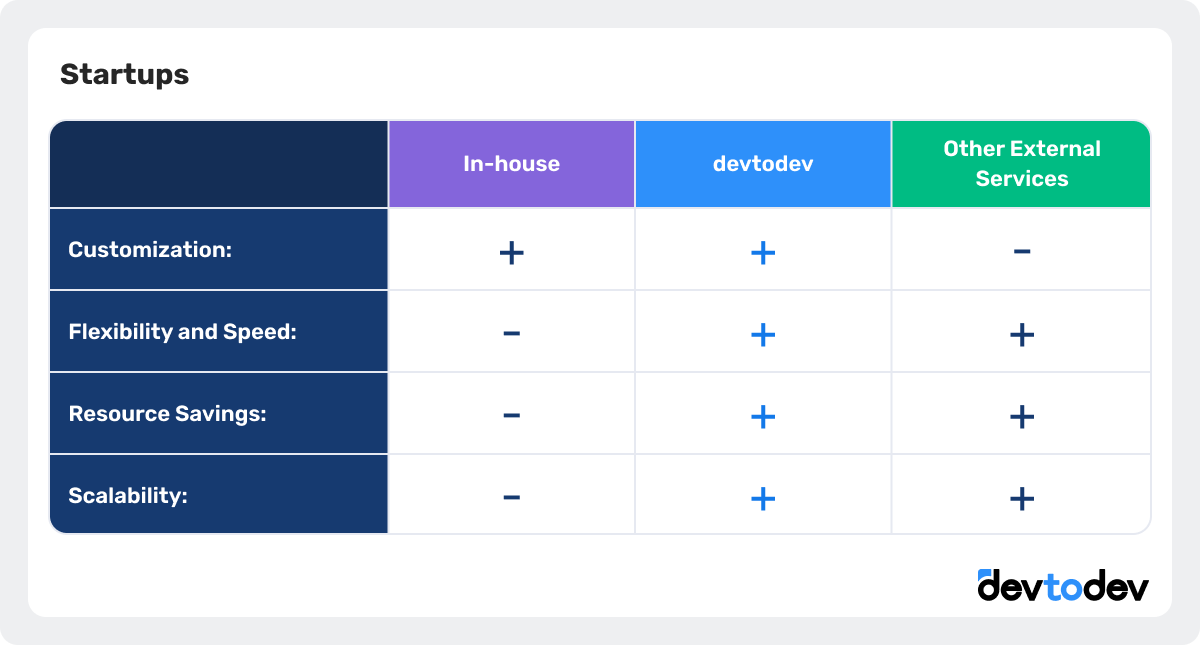Select the In-house column header
Screen dimensions: 1200x645
(x=511, y=164)
